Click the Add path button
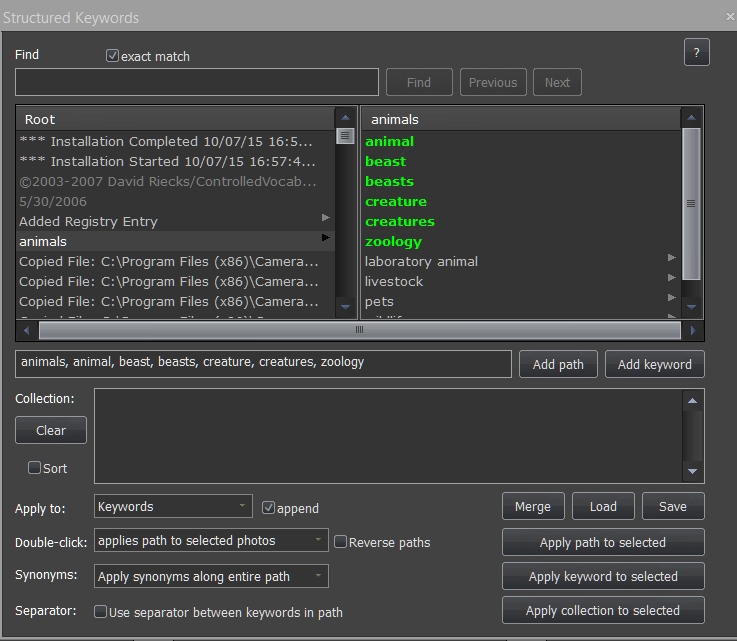Screen dimensions: 737x641 click(558, 364)
